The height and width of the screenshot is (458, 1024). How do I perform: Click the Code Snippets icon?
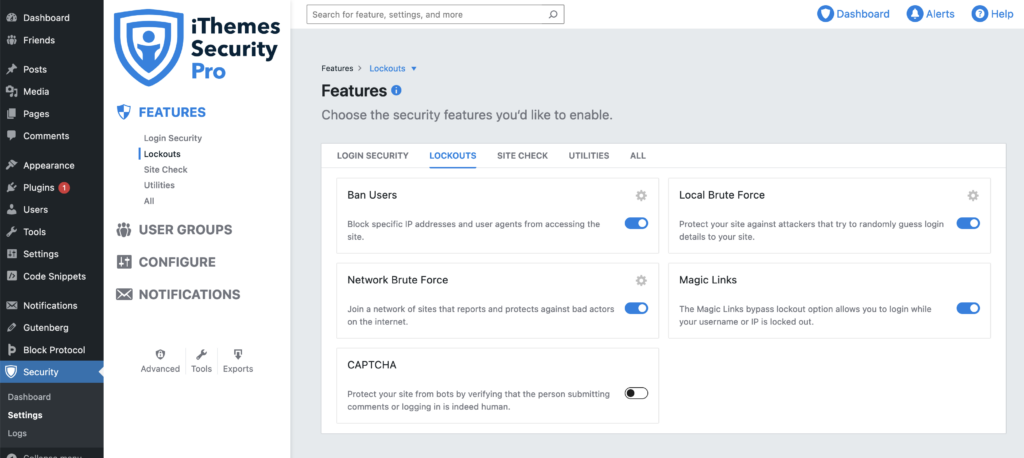(11, 276)
